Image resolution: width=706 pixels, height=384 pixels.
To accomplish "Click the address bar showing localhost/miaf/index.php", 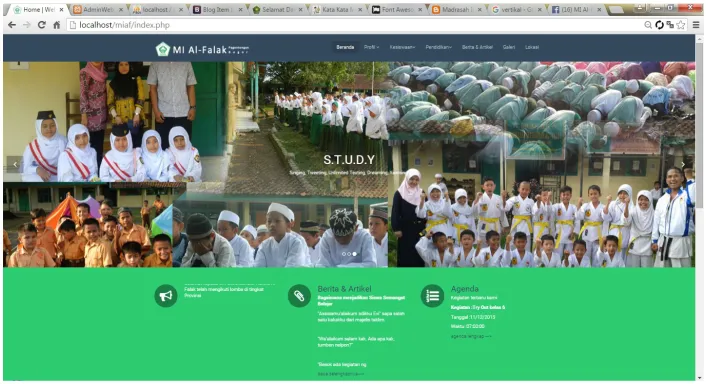I will pyautogui.click(x=356, y=25).
